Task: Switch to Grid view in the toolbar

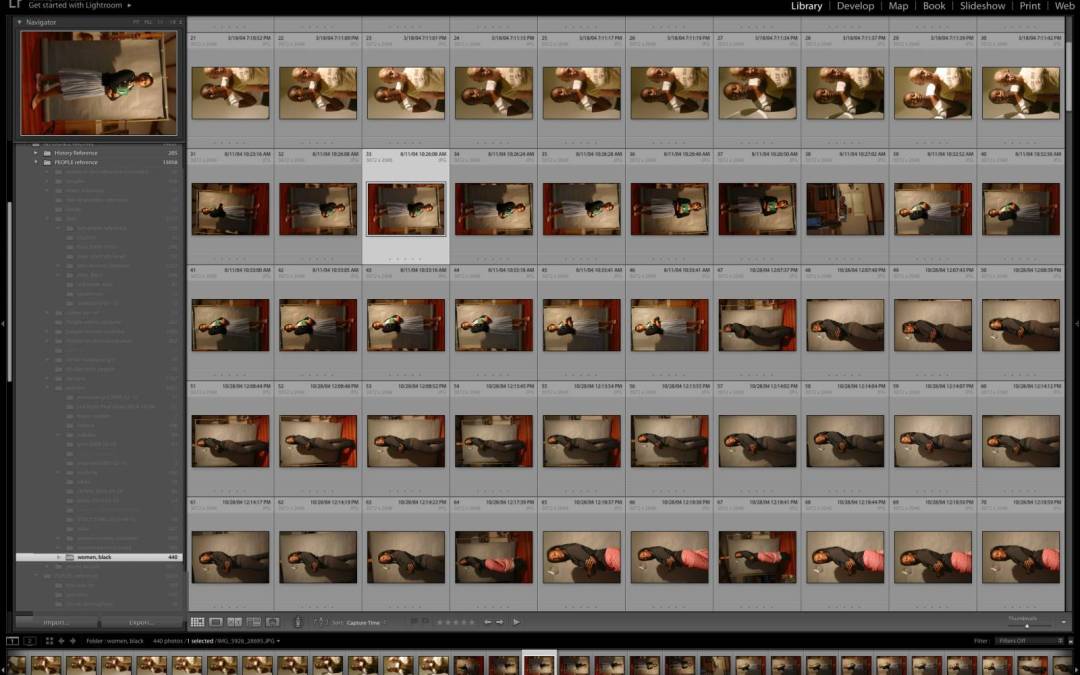Action: tap(198, 622)
